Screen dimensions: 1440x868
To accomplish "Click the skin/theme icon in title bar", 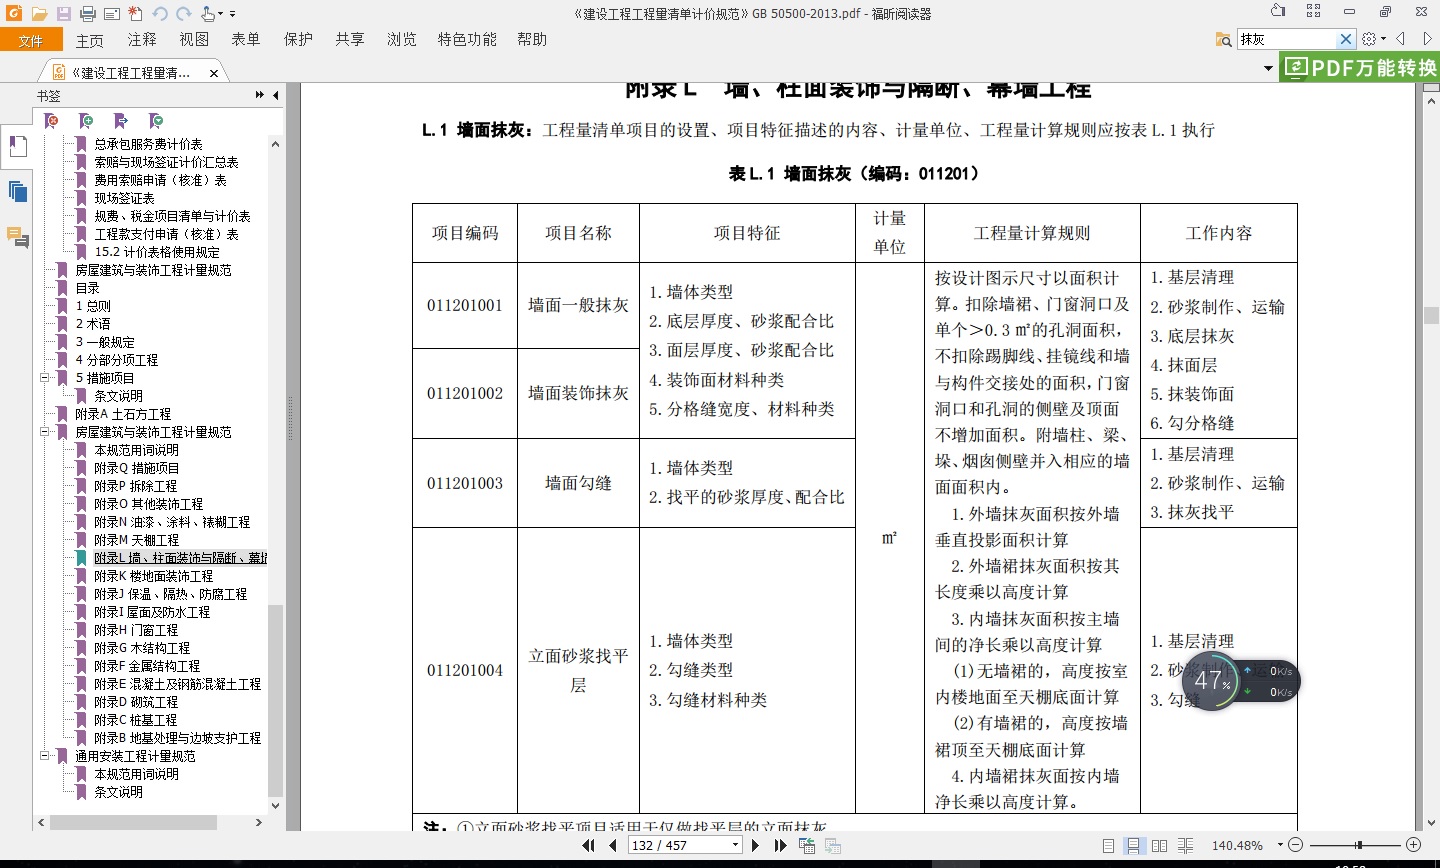I will click(1278, 11).
